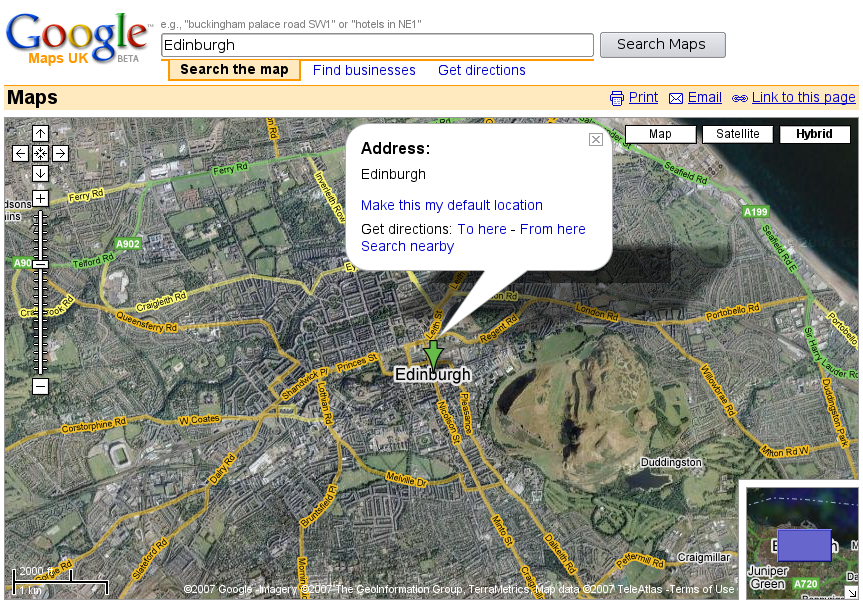
Task: Click the Dalry Rd road label
Action: pos(222,469)
